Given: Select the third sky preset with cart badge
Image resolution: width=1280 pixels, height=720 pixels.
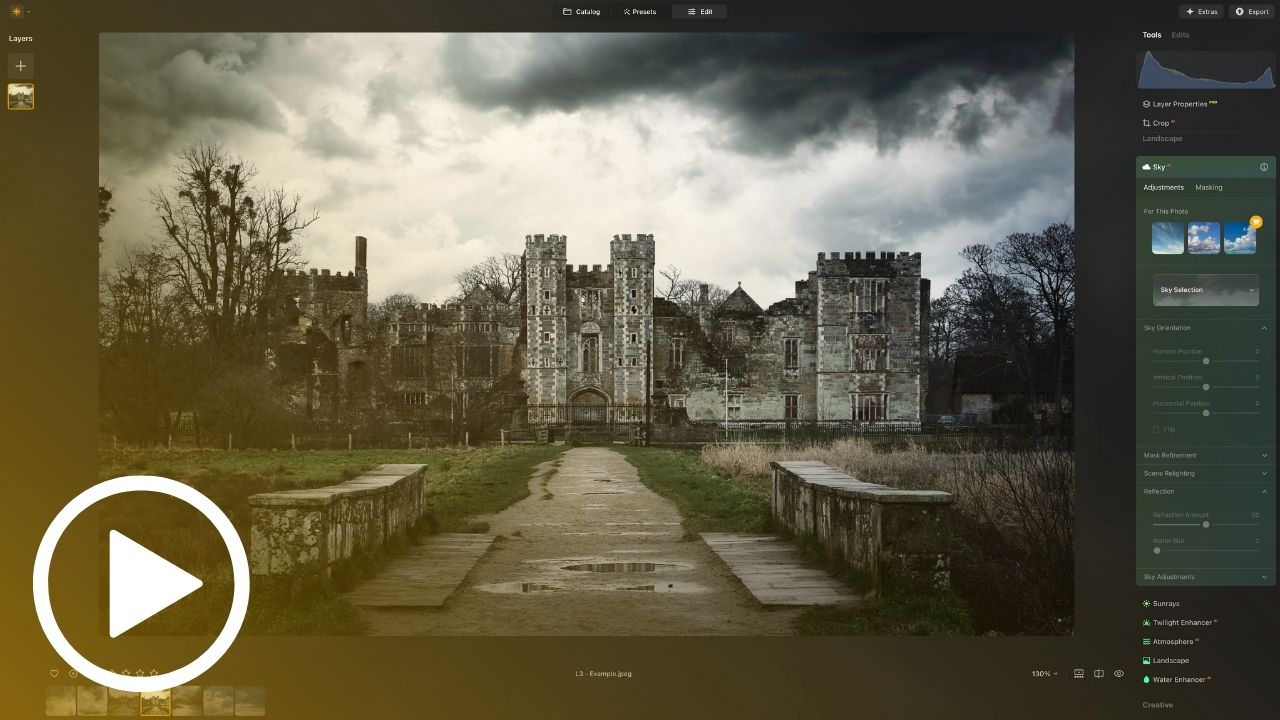Looking at the screenshot, I should pyautogui.click(x=1240, y=238).
